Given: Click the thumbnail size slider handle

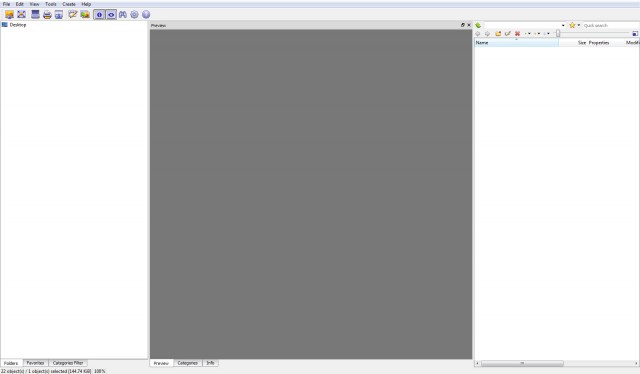Looking at the screenshot, I should (x=558, y=33).
